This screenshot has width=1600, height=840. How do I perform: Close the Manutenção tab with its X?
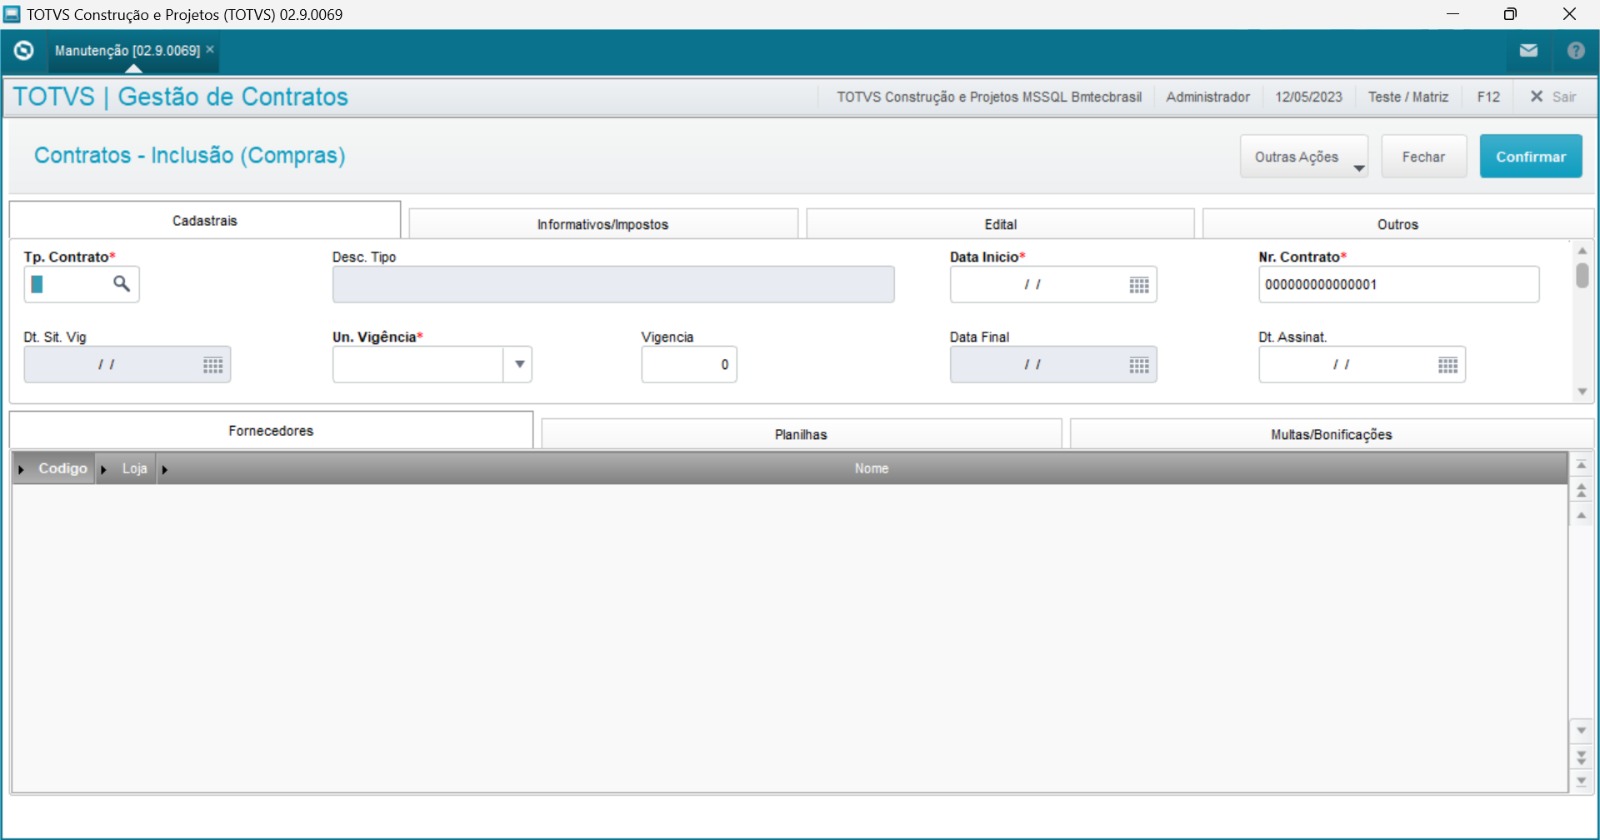coord(210,49)
